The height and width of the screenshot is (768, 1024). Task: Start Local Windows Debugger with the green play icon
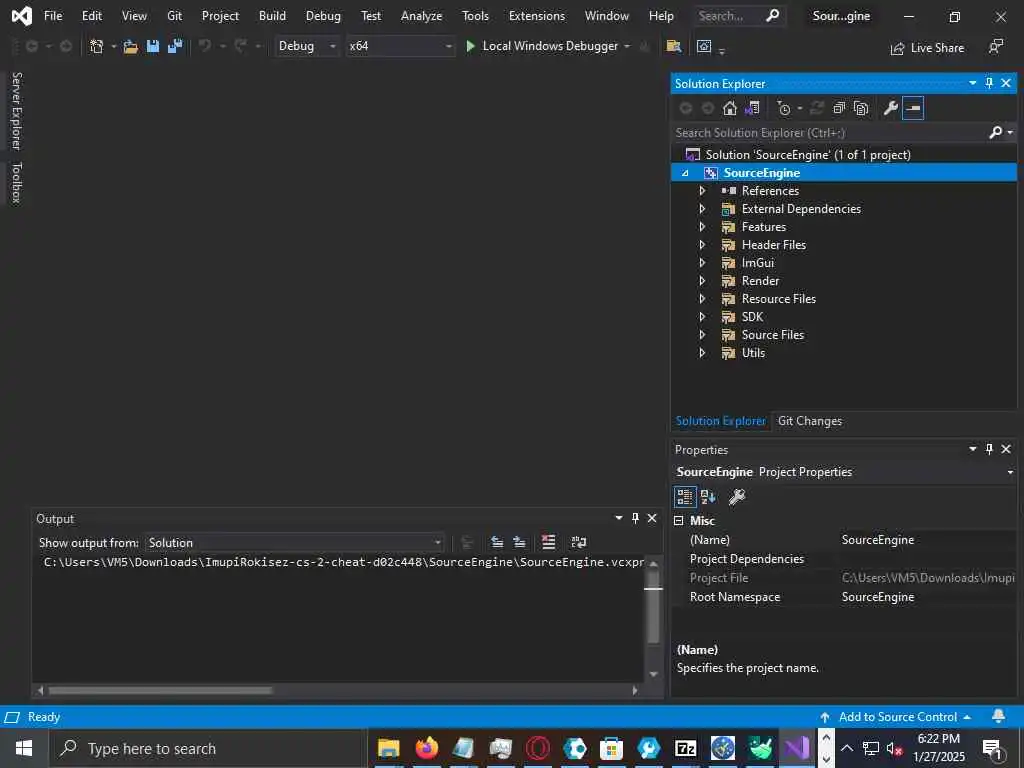tap(470, 46)
